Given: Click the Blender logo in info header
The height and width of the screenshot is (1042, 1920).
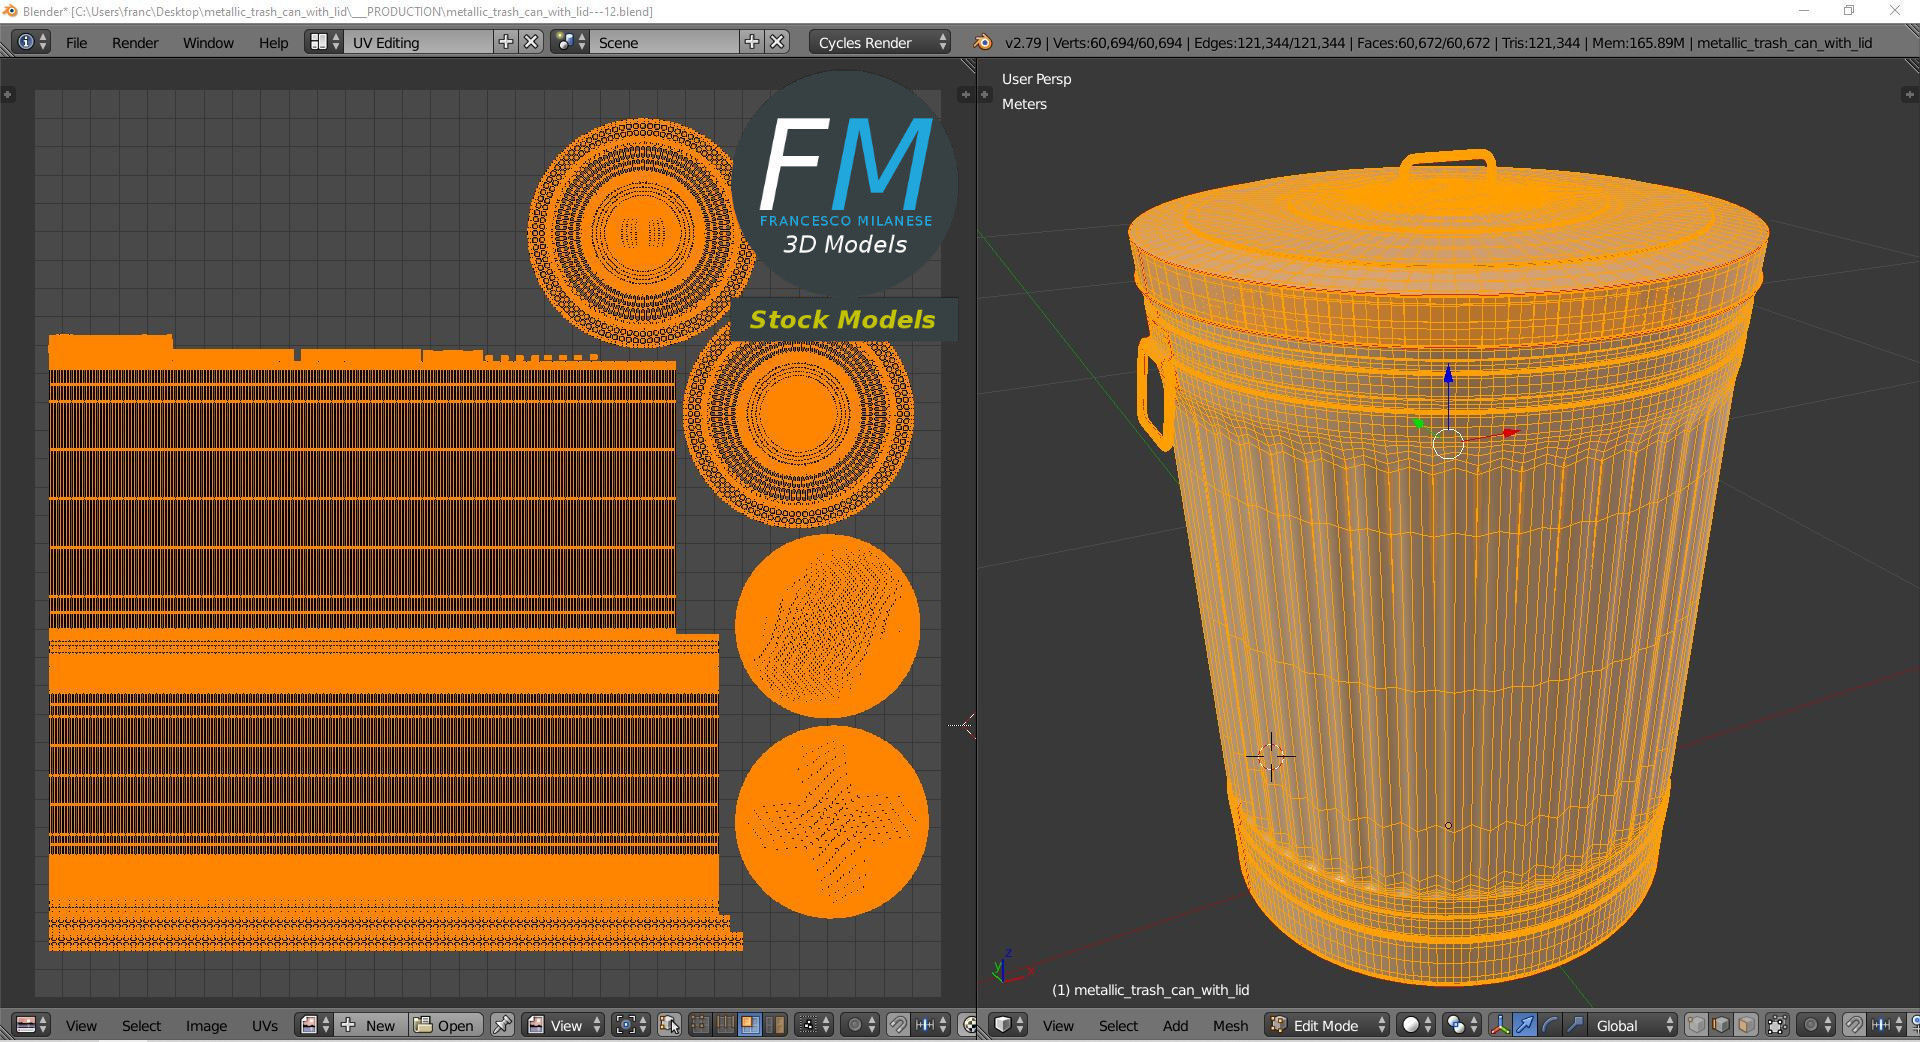Looking at the screenshot, I should [x=983, y=42].
